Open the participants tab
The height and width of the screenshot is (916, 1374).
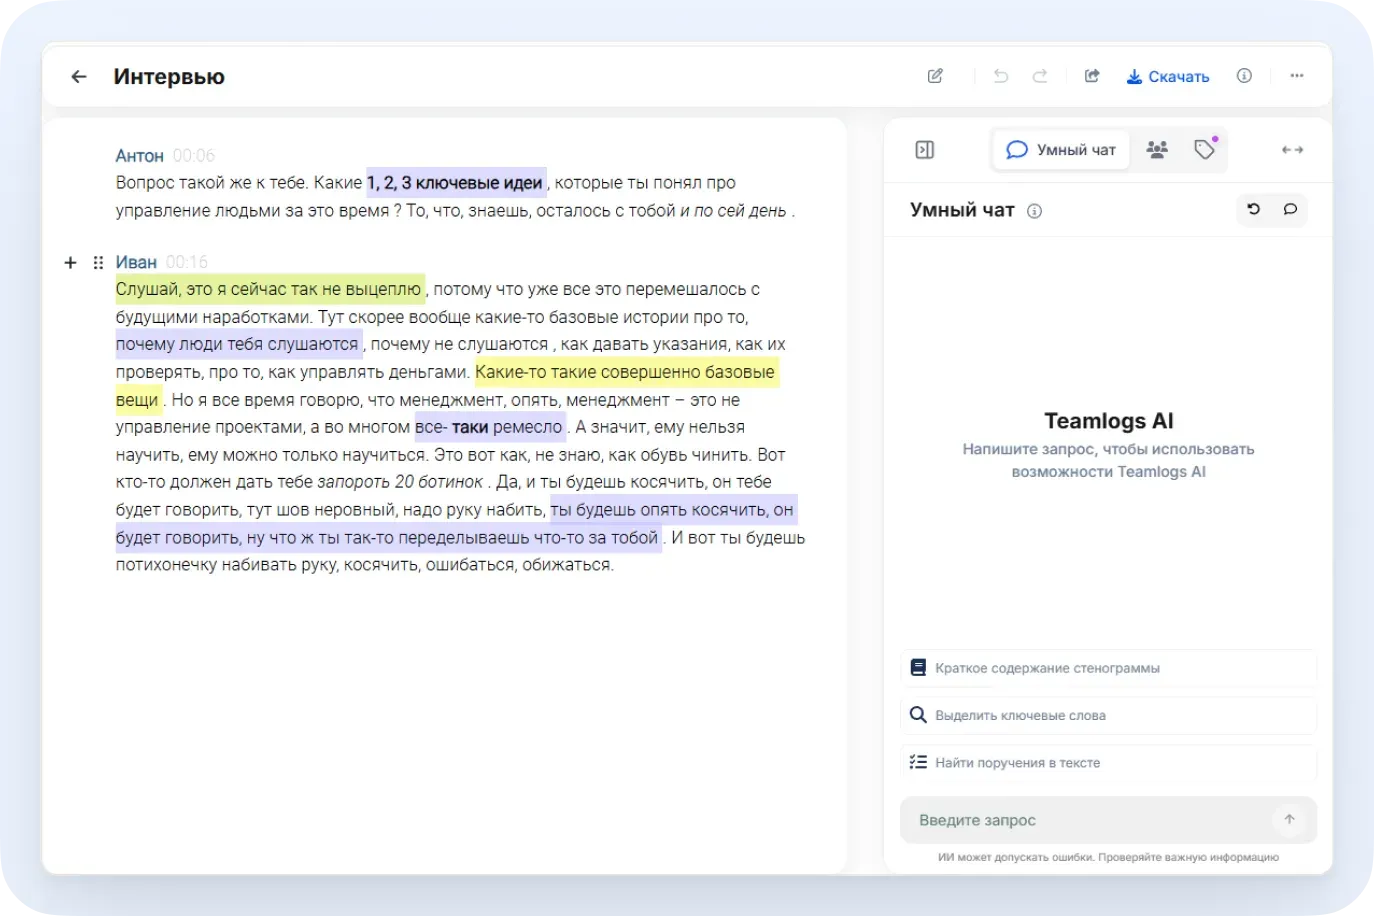pyautogui.click(x=1157, y=150)
